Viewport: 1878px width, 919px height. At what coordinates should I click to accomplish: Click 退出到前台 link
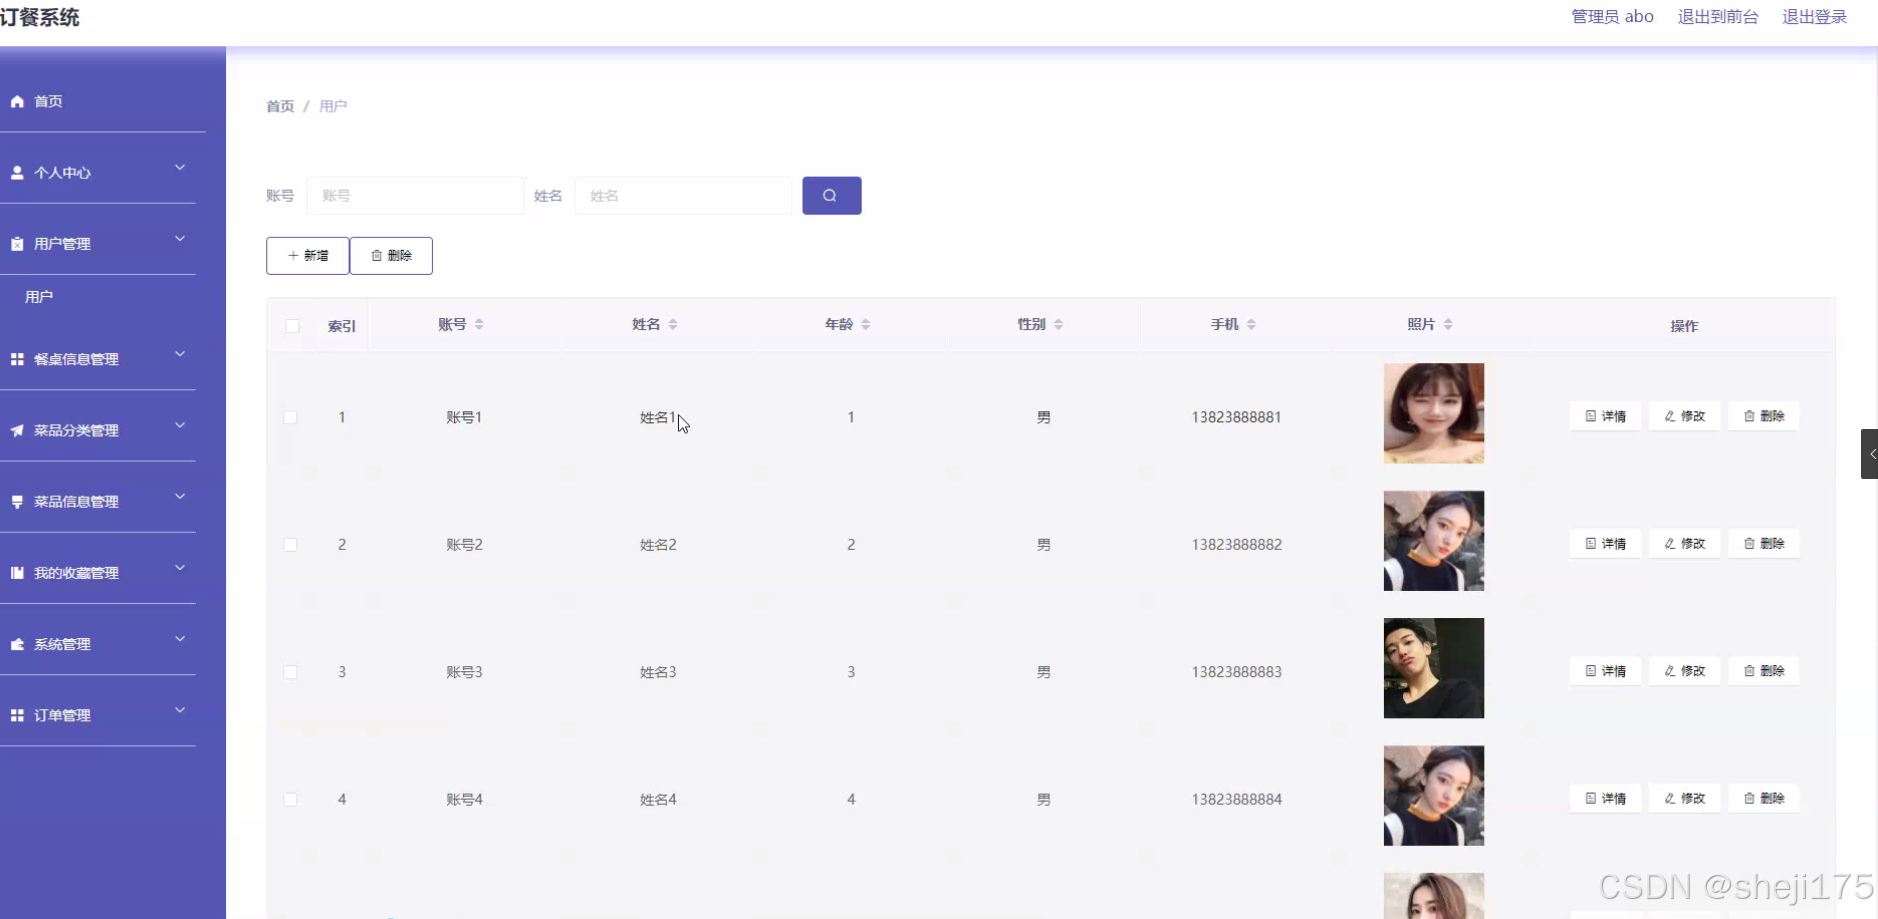pos(1718,17)
